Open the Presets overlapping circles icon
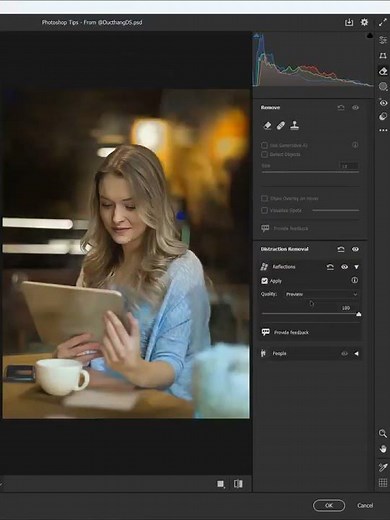The height and width of the screenshot is (520, 390). pyautogui.click(x=383, y=116)
